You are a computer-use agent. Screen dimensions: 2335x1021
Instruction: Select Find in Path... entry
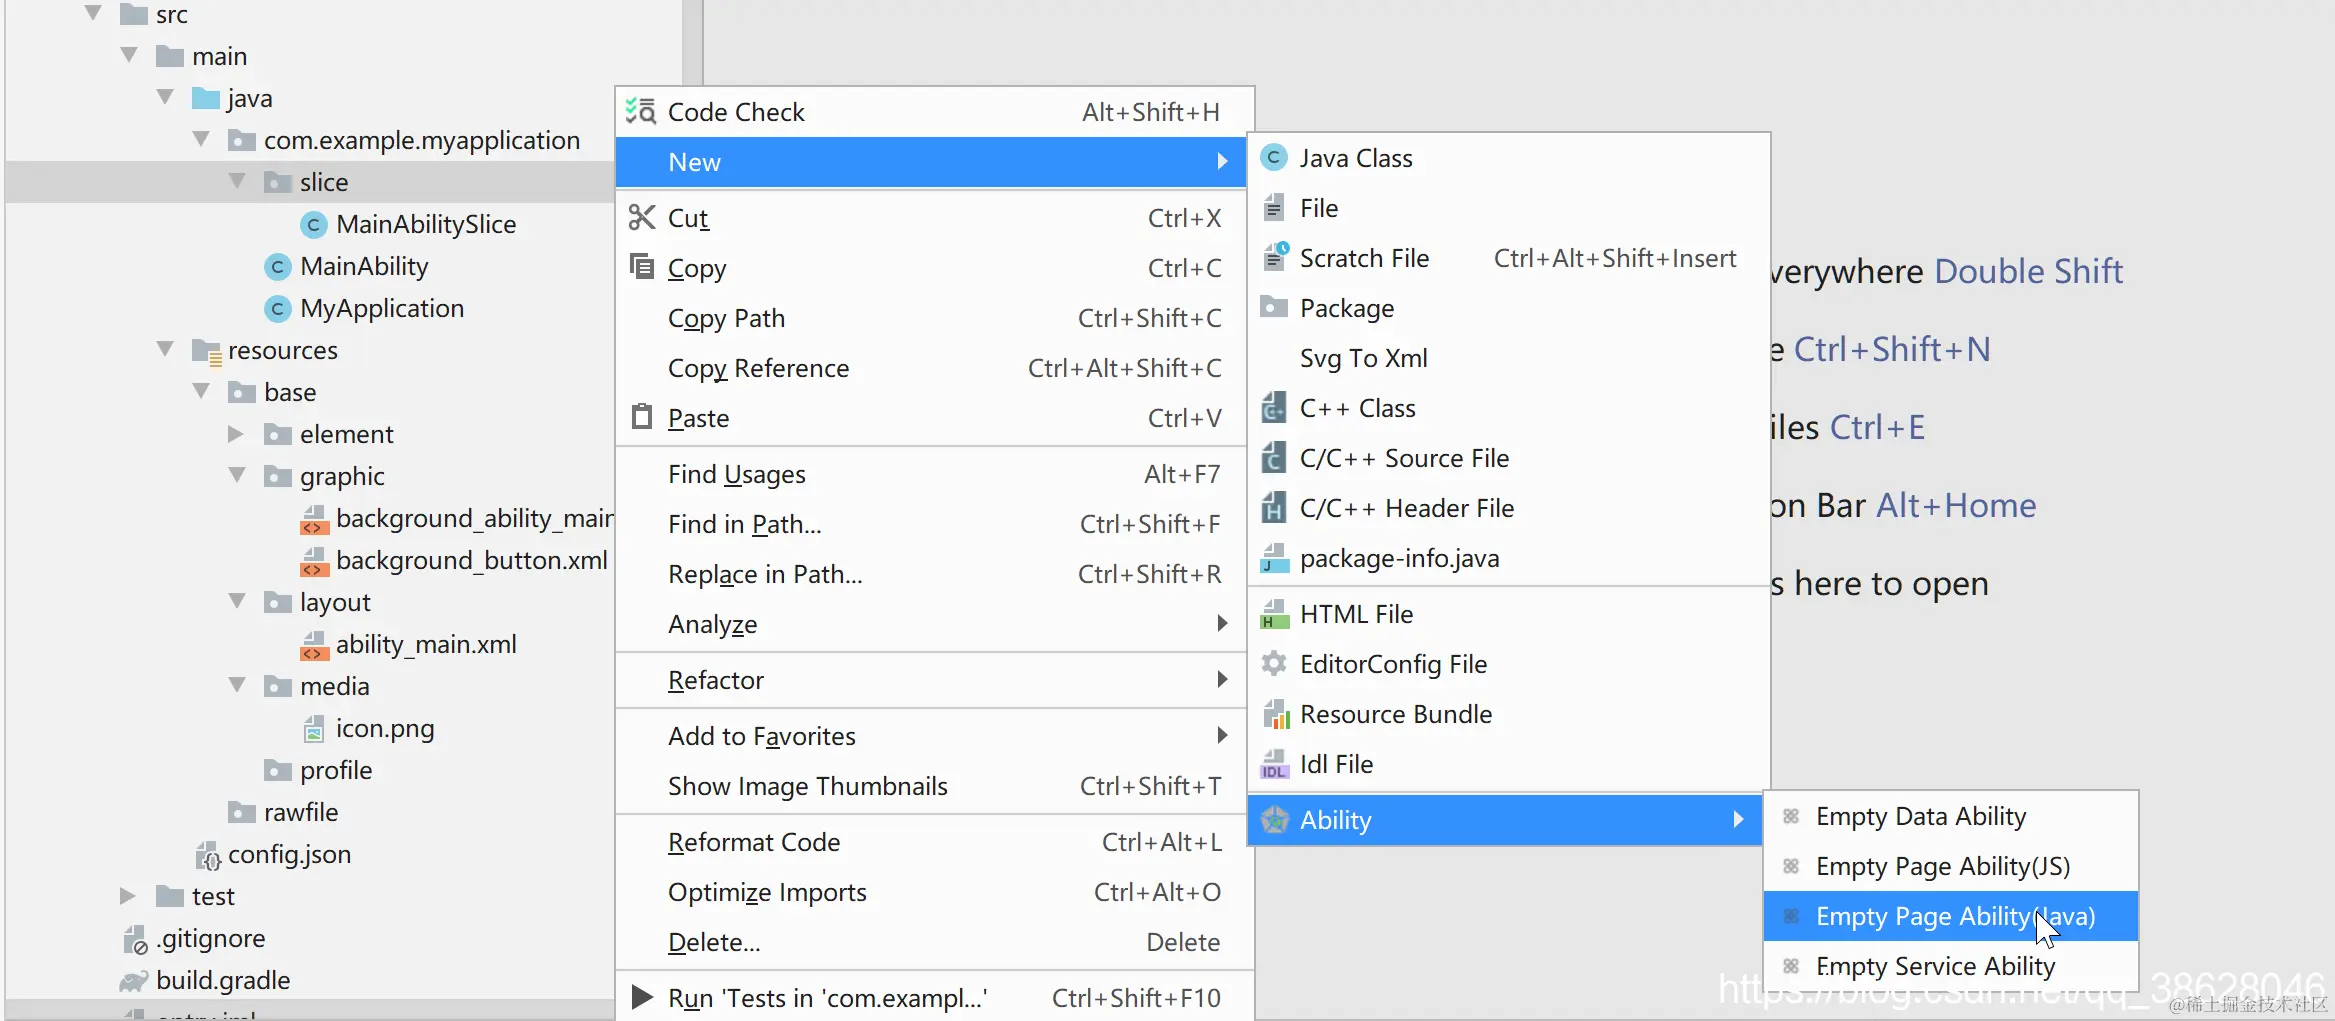point(931,524)
